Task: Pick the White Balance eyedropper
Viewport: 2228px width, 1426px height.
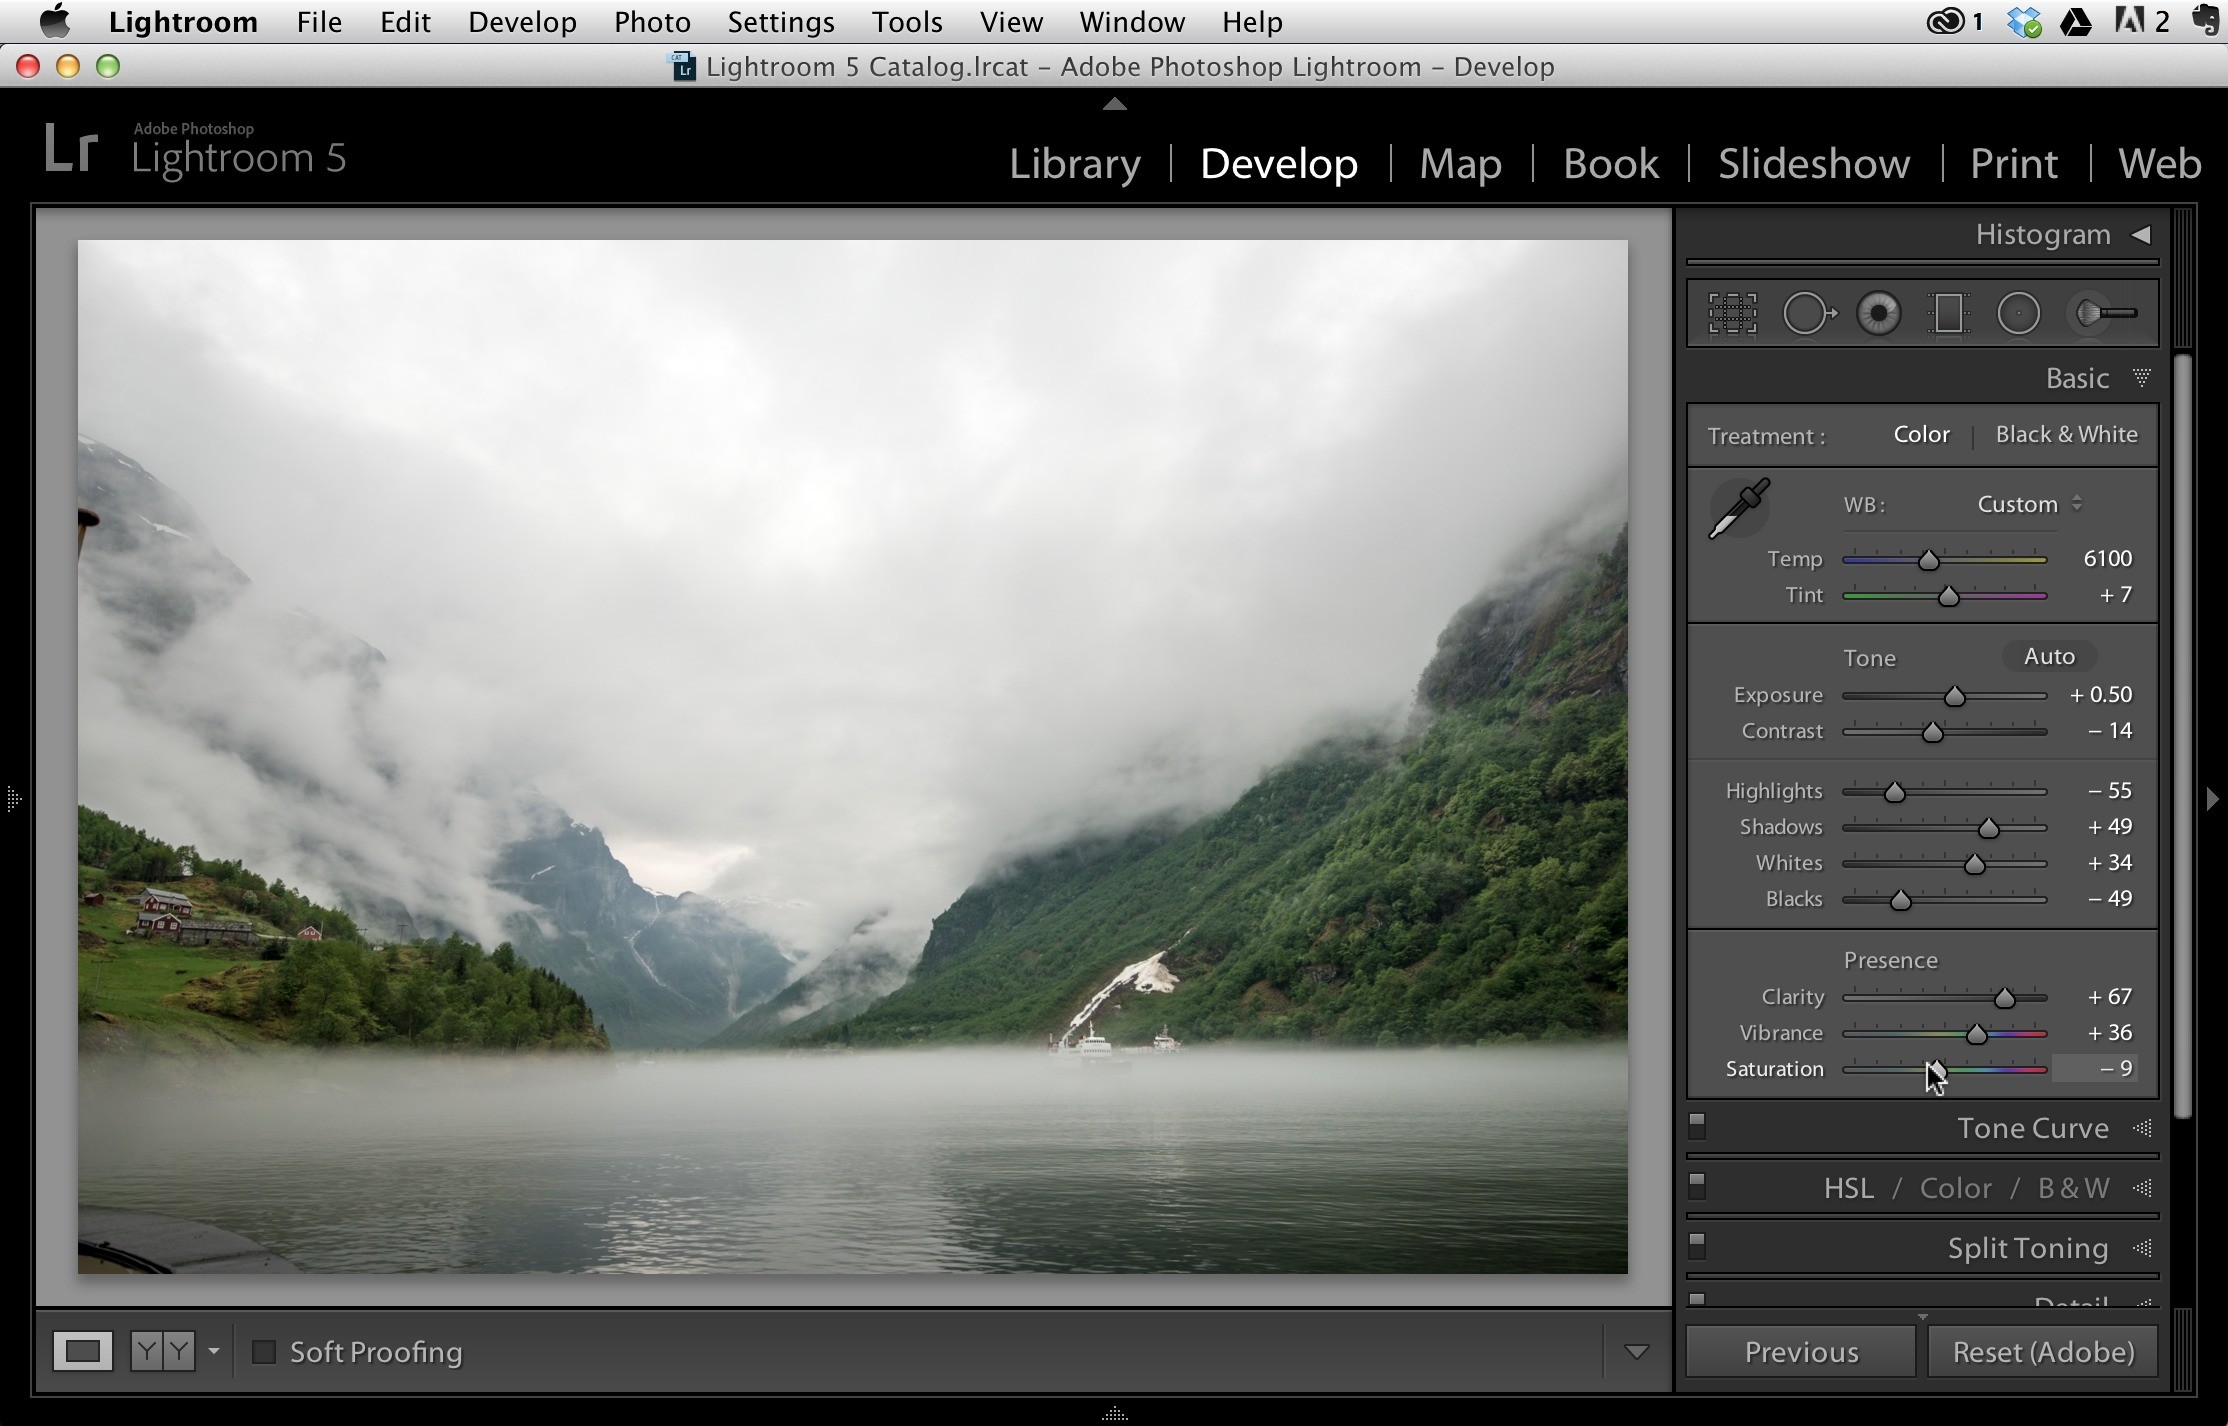Action: click(1740, 509)
